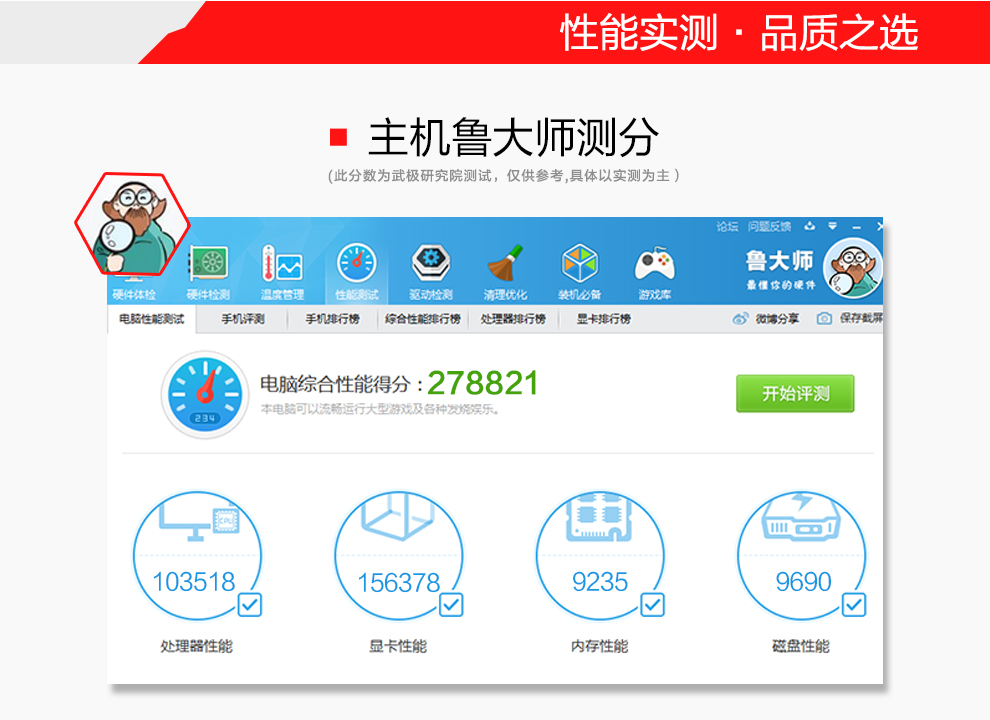Screen dimensions: 990x720
Task: Click the Ludashi avatar in the header
Action: [852, 269]
